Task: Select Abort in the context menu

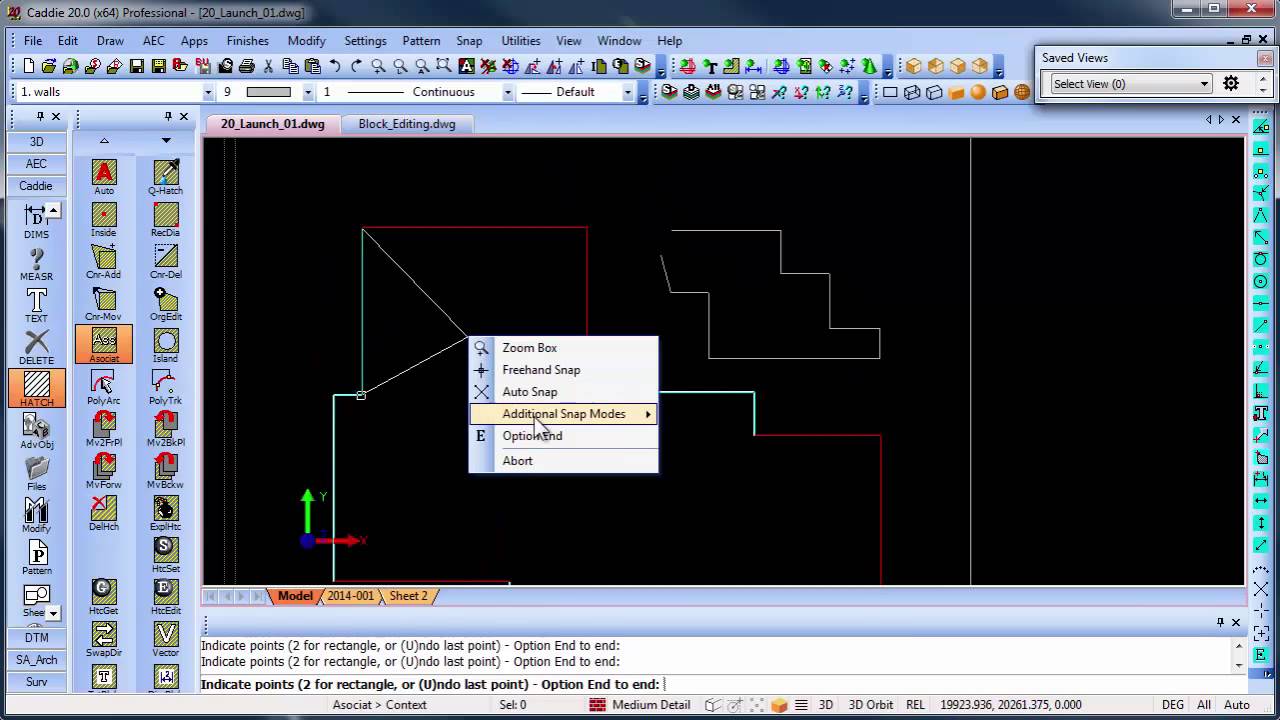Action: [564, 461]
